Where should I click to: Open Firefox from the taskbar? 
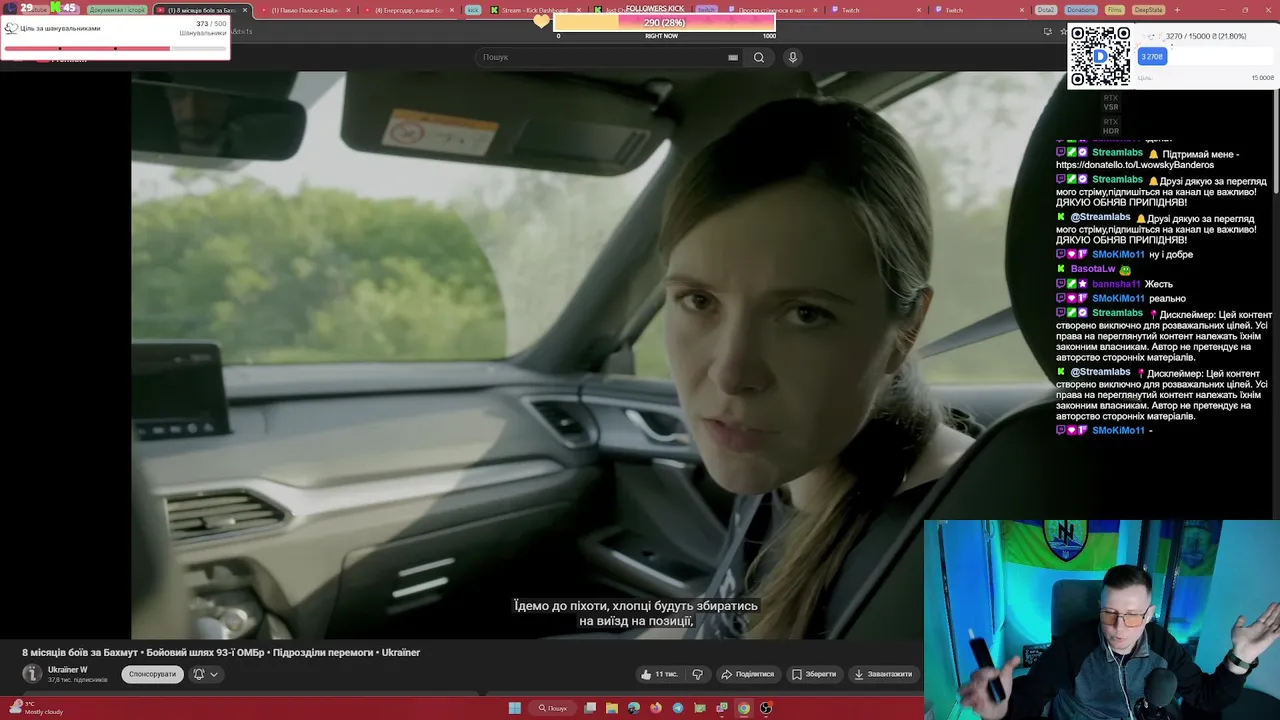click(x=655, y=708)
